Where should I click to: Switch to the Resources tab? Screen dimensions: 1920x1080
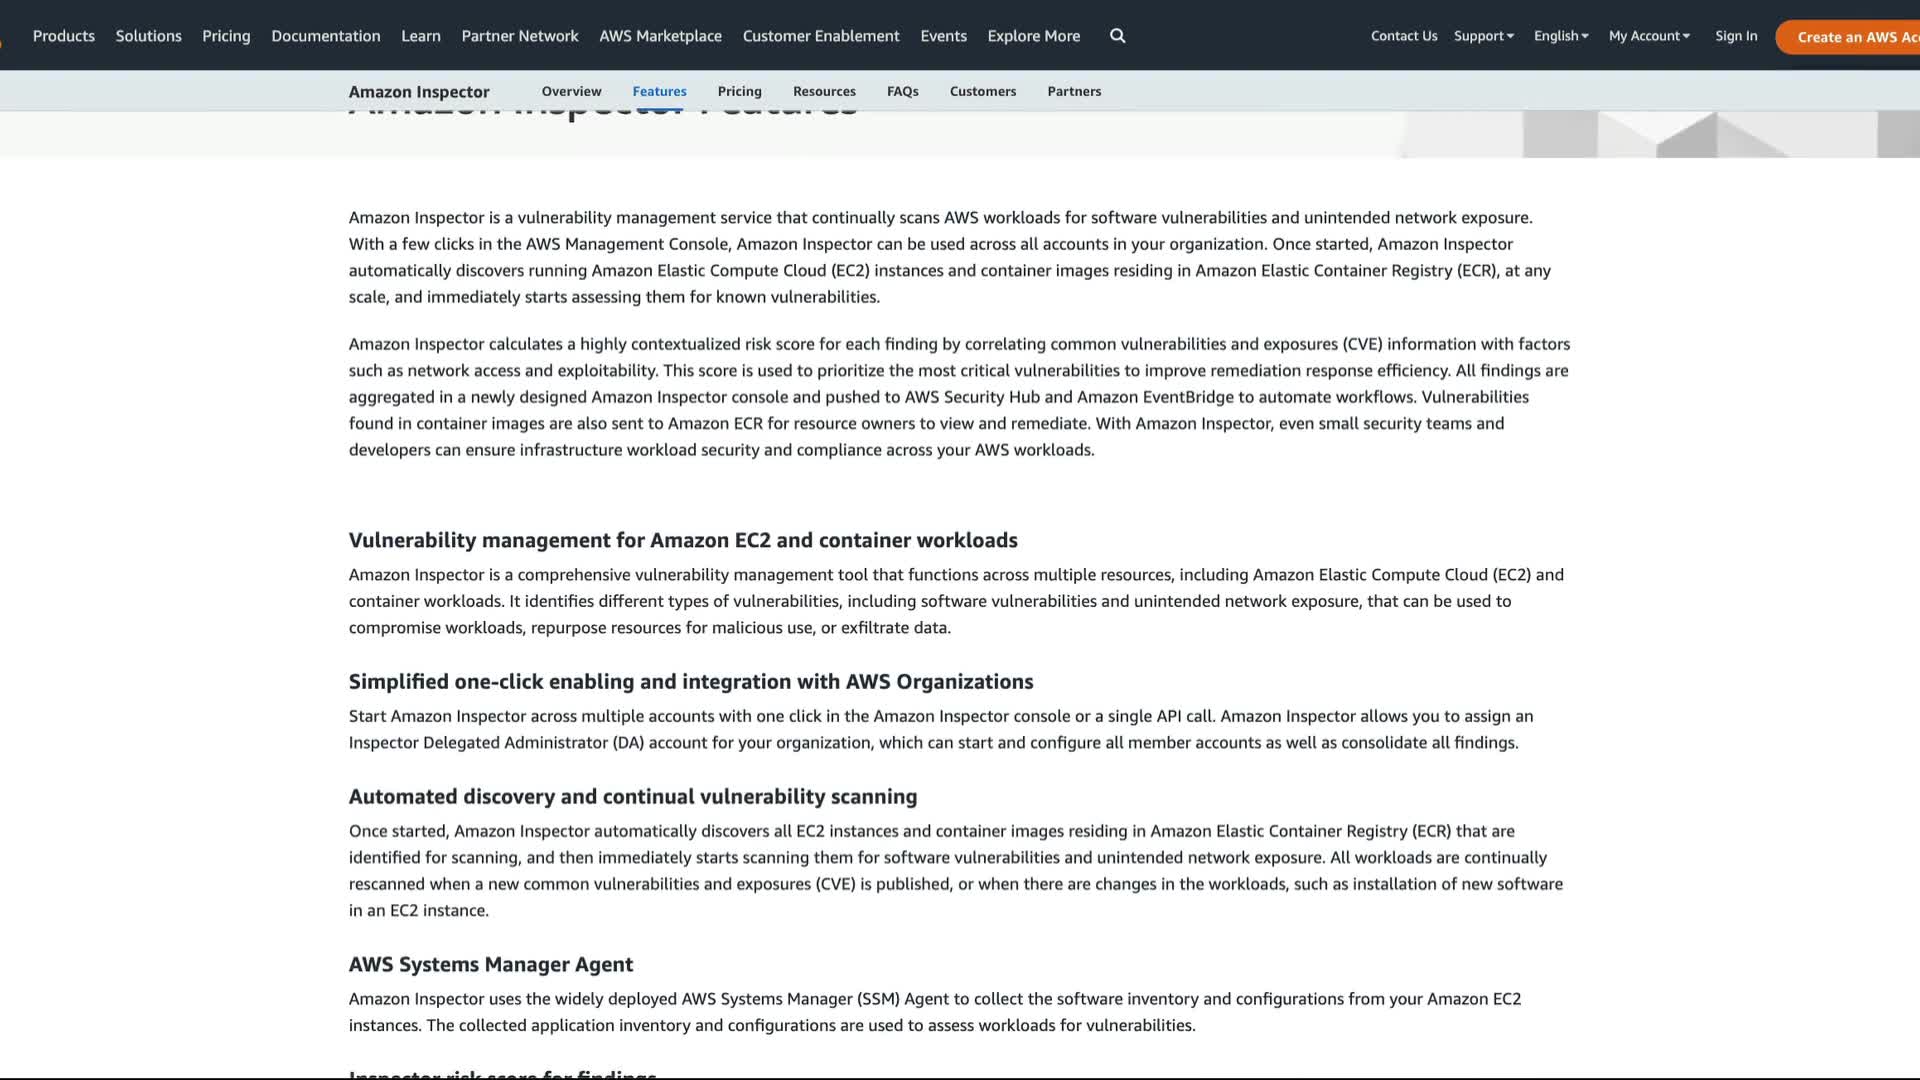click(824, 91)
